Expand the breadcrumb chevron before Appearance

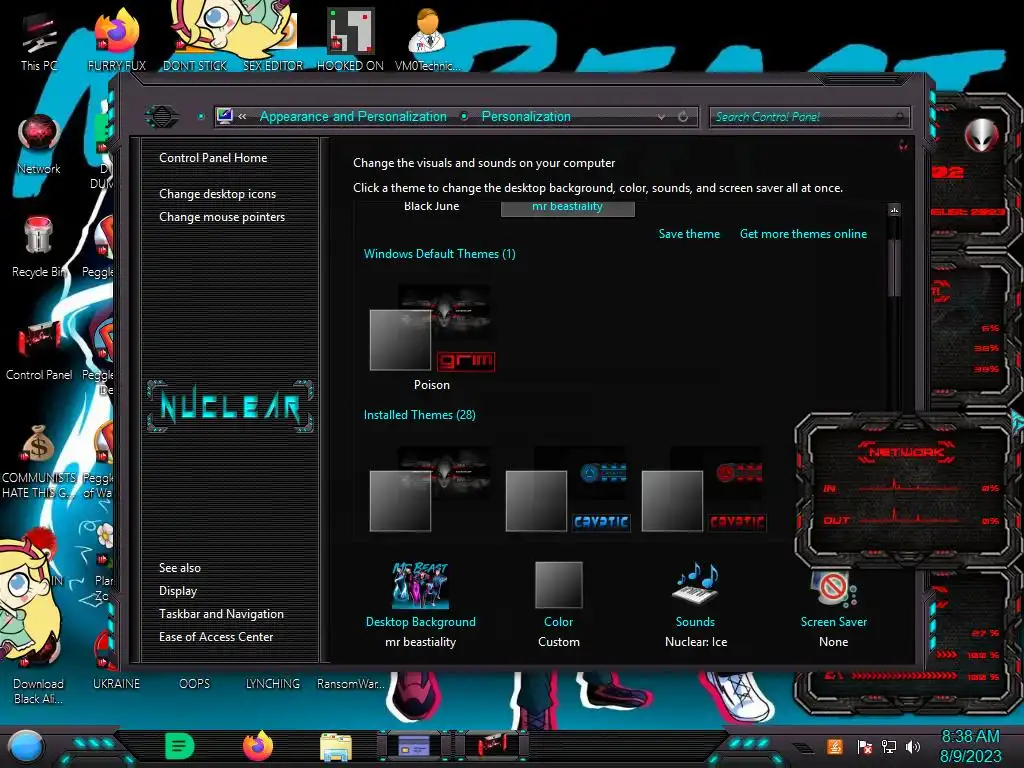click(242, 116)
